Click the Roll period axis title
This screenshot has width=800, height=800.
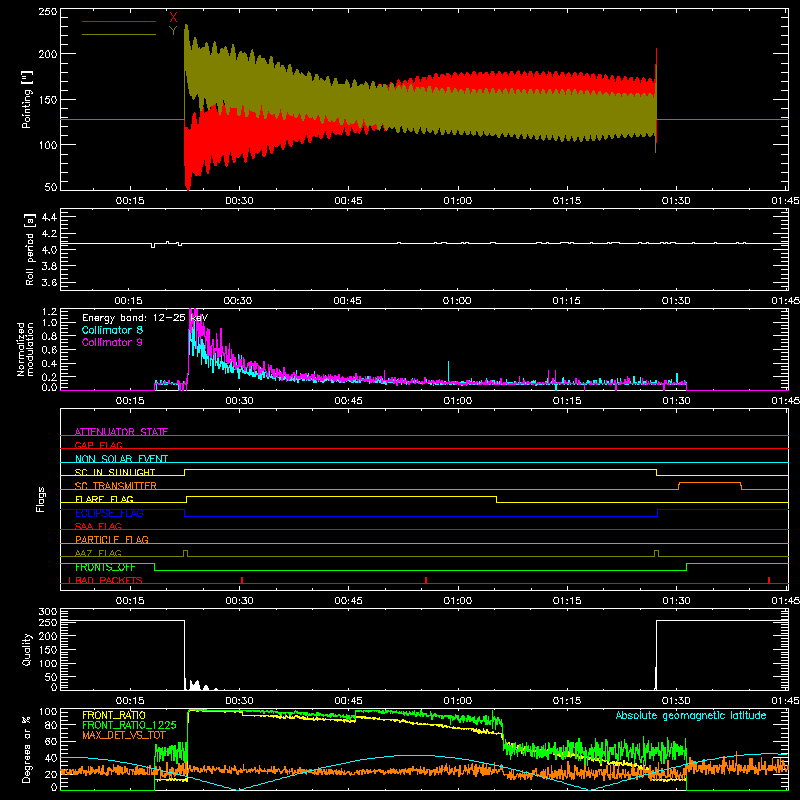[x=29, y=249]
